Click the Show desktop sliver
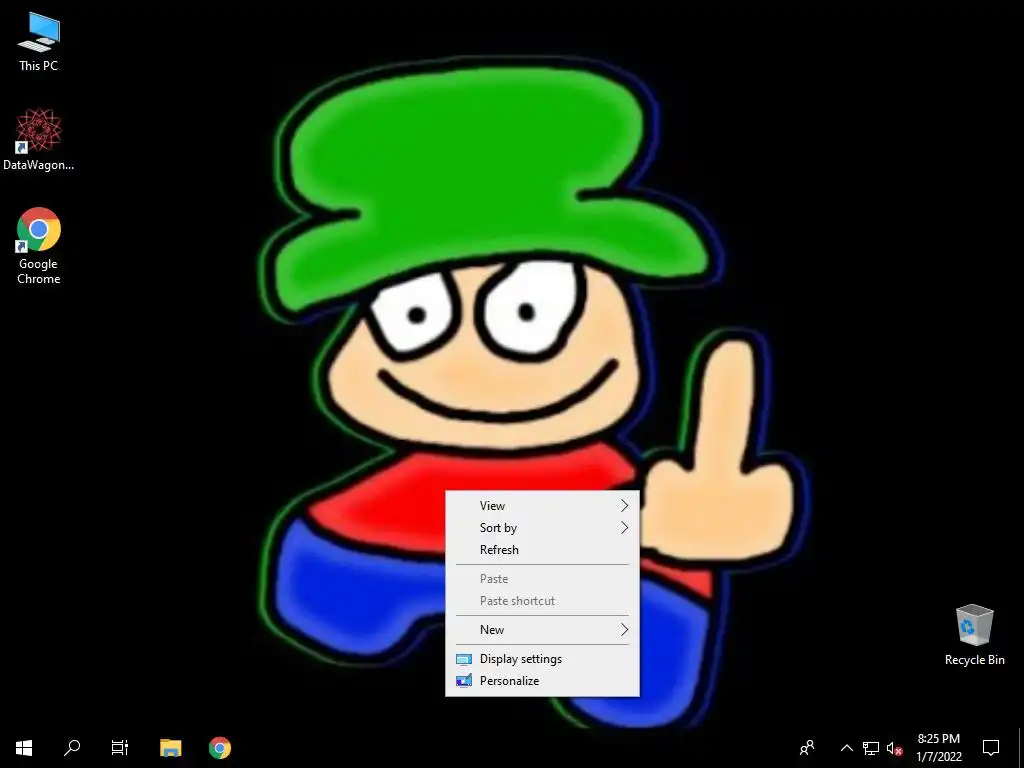Screen dimensions: 1024x768 click(x=1021, y=747)
